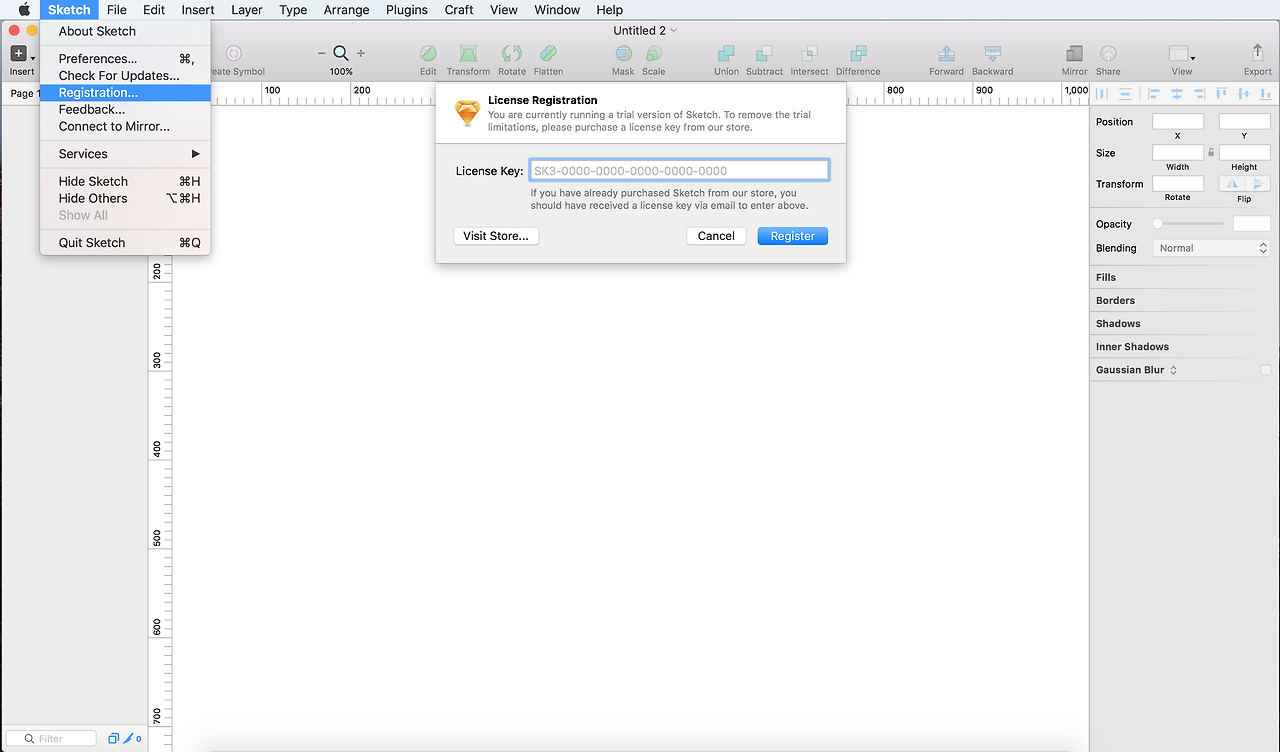Select the Transform tool icon
The width and height of the screenshot is (1280, 752).
point(468,54)
